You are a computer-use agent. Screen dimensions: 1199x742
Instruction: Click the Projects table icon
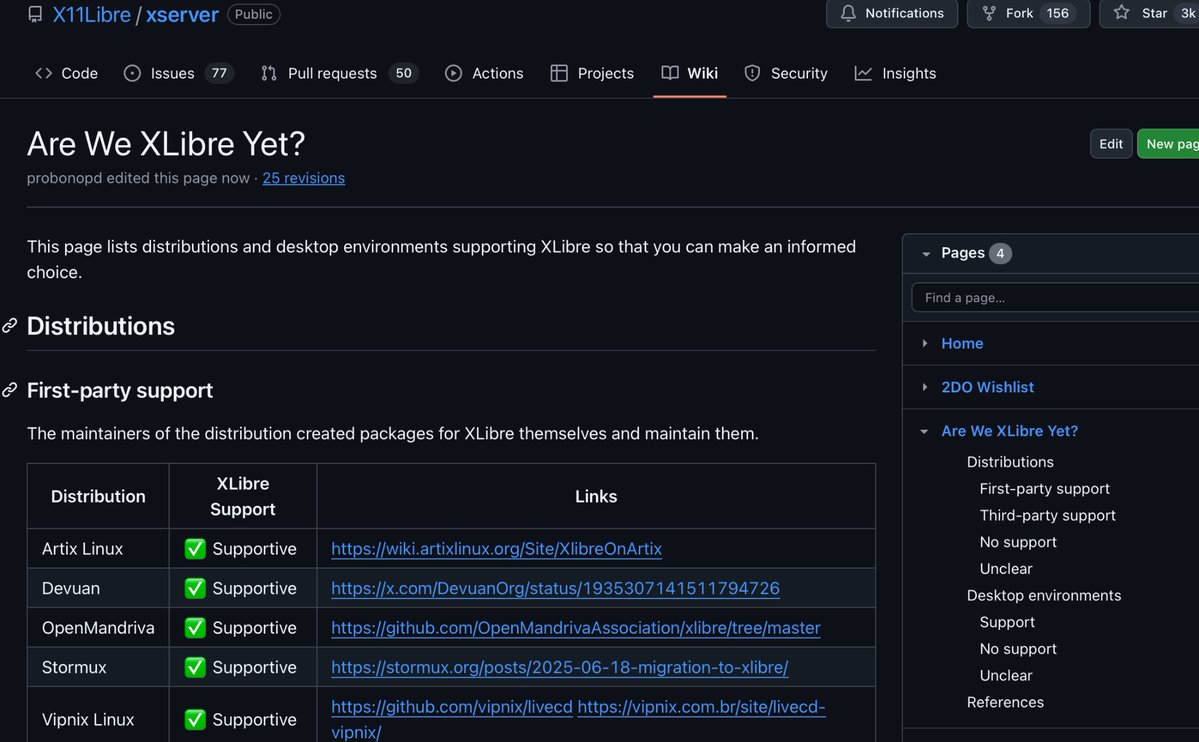coord(559,73)
